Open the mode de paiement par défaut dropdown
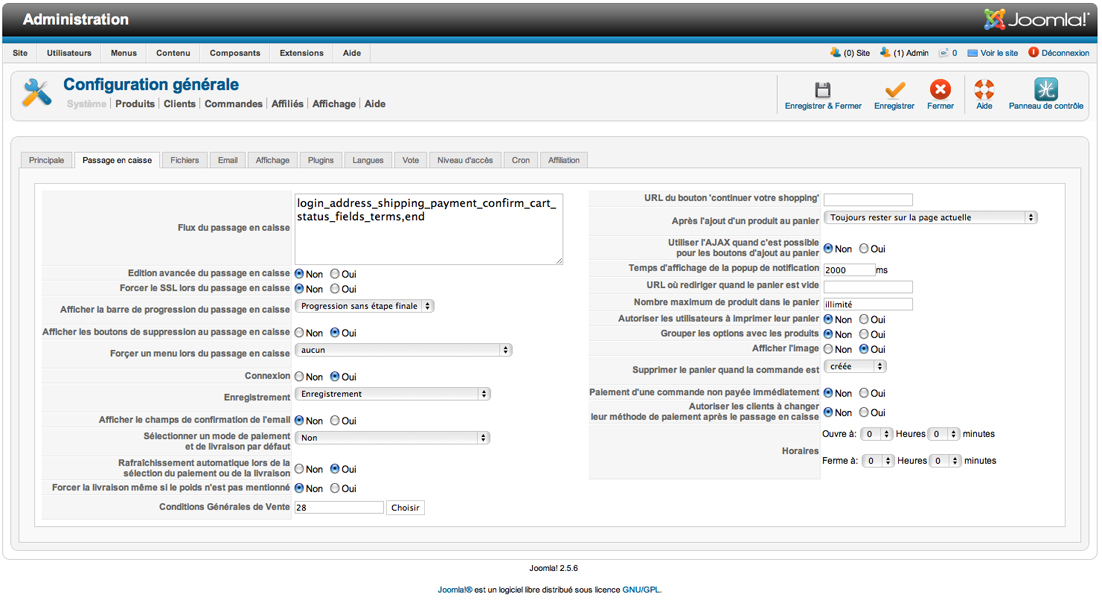 click(392, 438)
